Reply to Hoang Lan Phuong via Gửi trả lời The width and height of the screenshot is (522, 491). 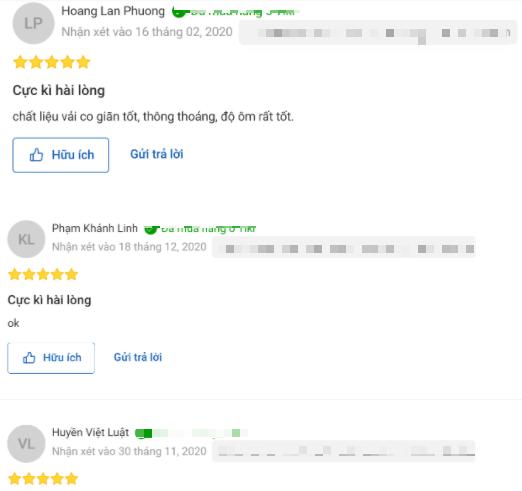pyautogui.click(x=157, y=154)
